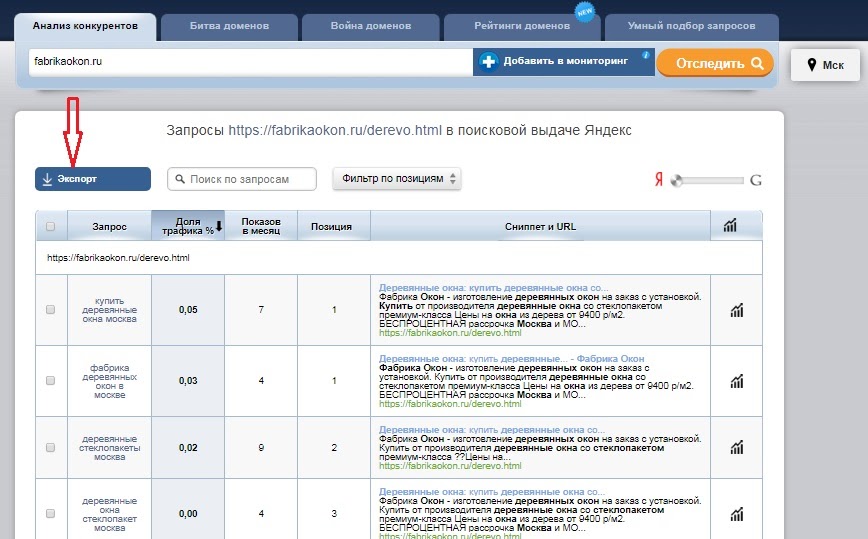Click the traffic share value 0,05

click(x=188, y=310)
